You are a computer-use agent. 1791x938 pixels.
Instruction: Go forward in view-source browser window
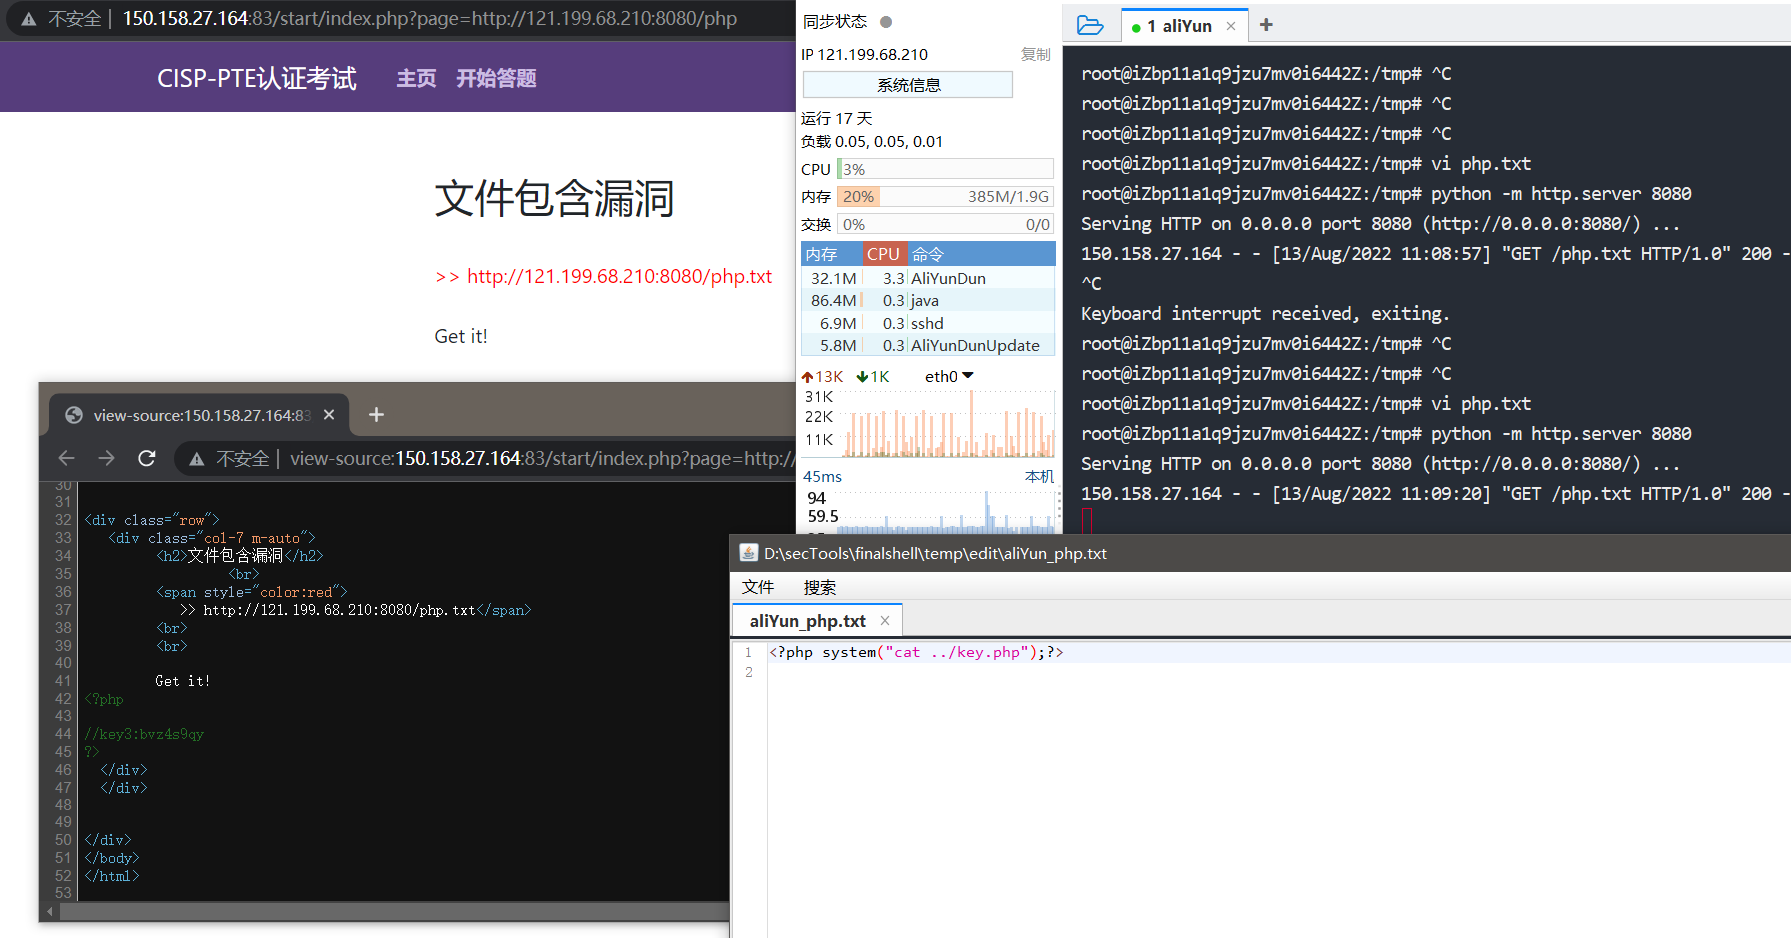(x=107, y=458)
